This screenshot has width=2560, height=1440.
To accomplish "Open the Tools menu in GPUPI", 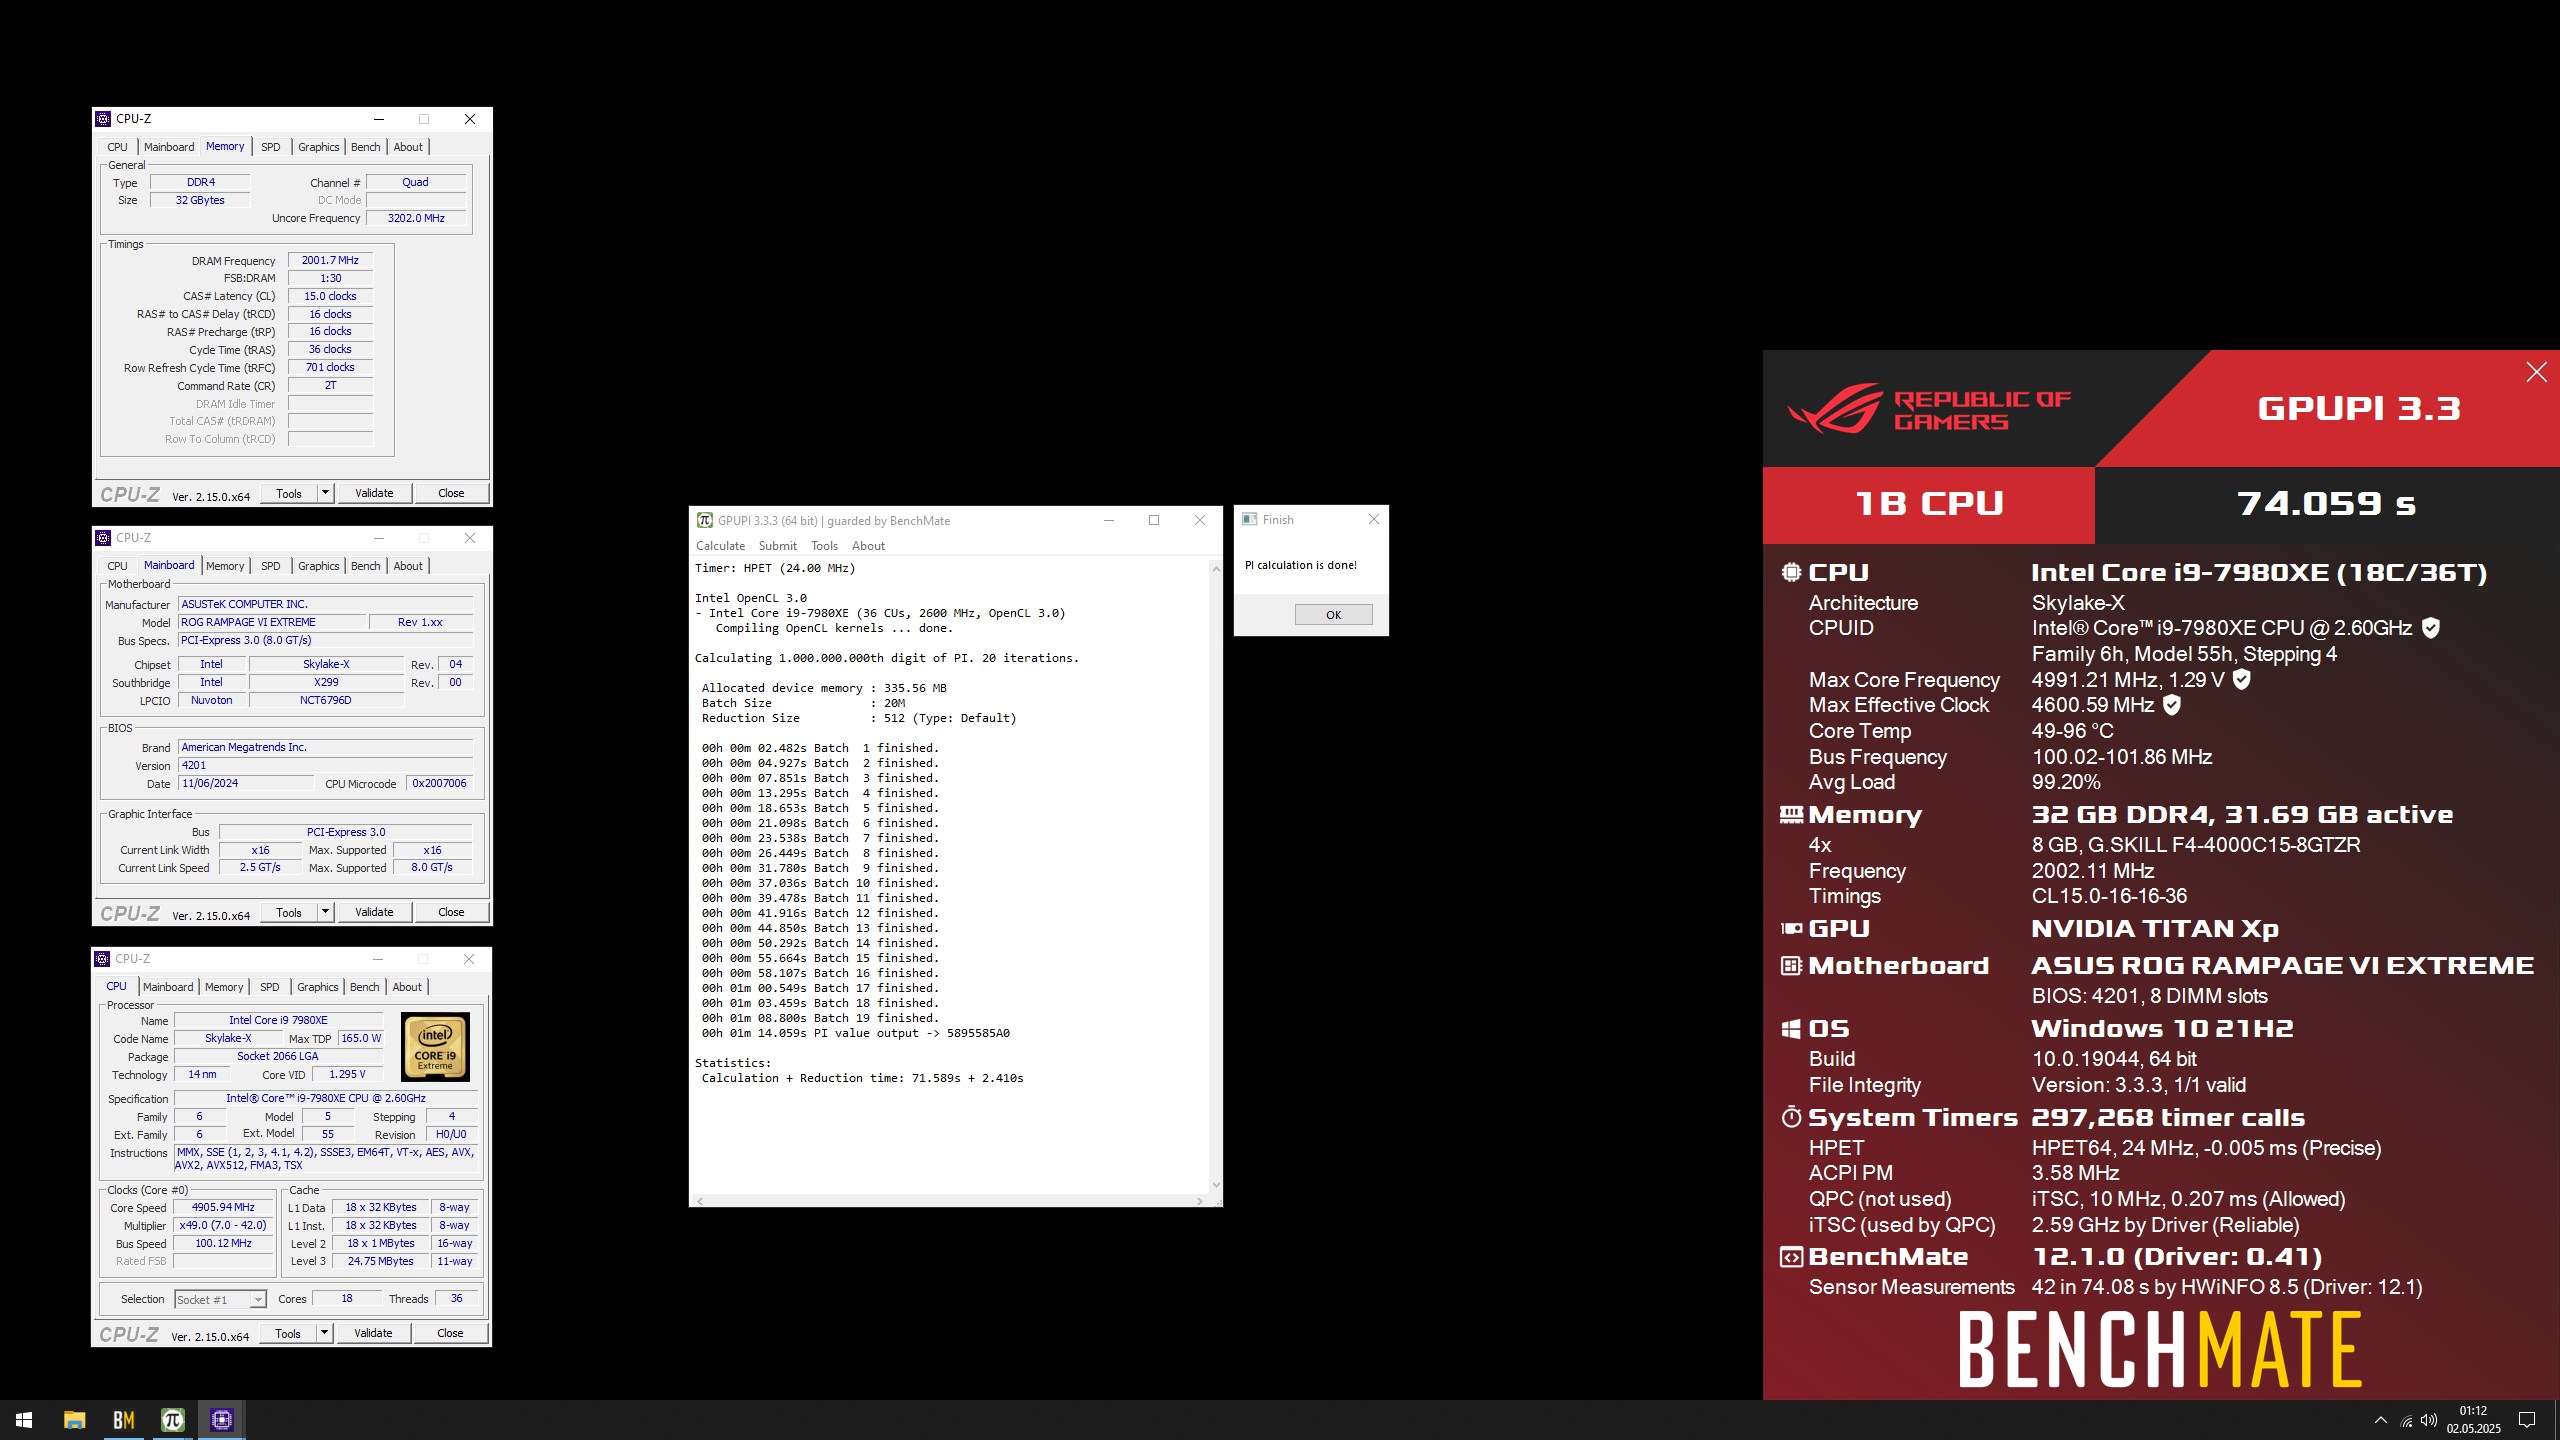I will click(x=824, y=546).
